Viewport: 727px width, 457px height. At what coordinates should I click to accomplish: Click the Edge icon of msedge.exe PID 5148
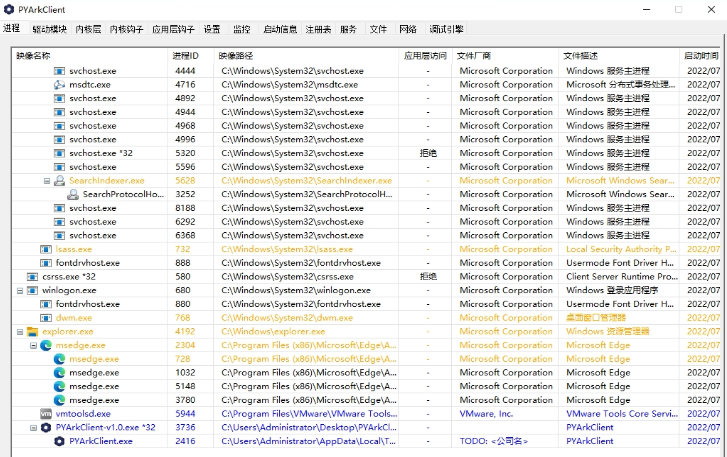(59, 386)
